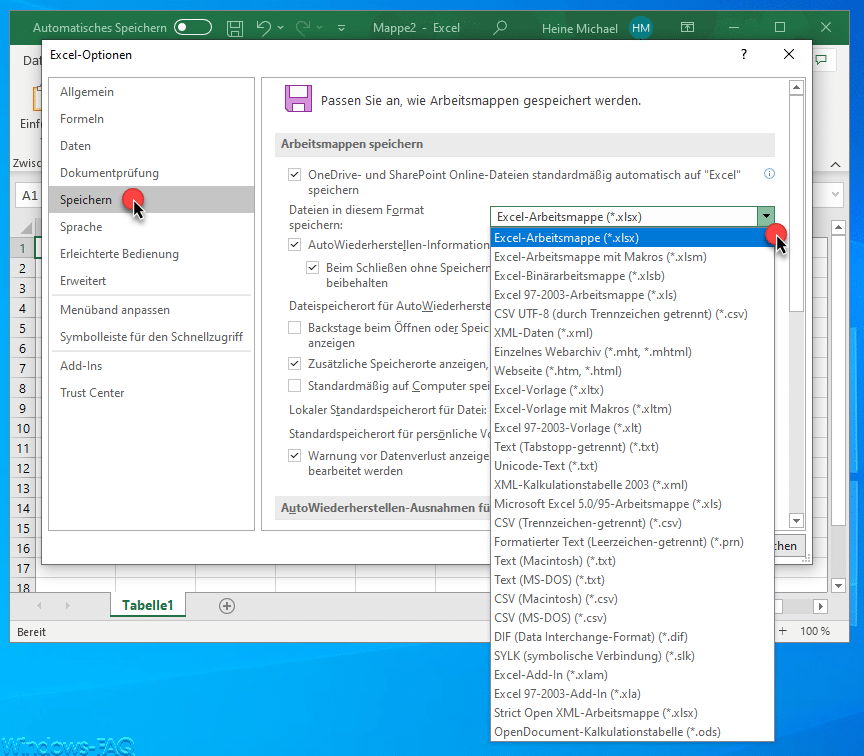The width and height of the screenshot is (864, 756).
Task: Click the help question mark in Excel-Optionen
Action: (x=744, y=54)
